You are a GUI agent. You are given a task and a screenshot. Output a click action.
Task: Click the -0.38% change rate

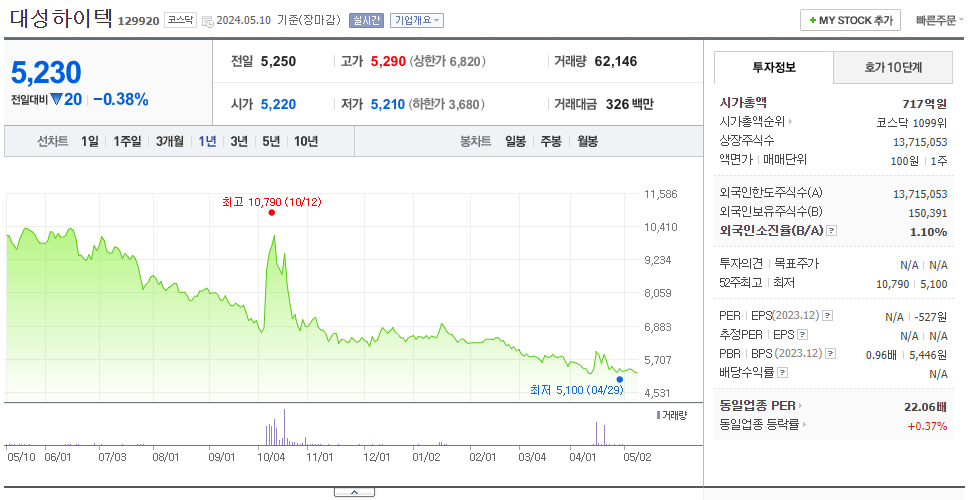click(x=121, y=99)
